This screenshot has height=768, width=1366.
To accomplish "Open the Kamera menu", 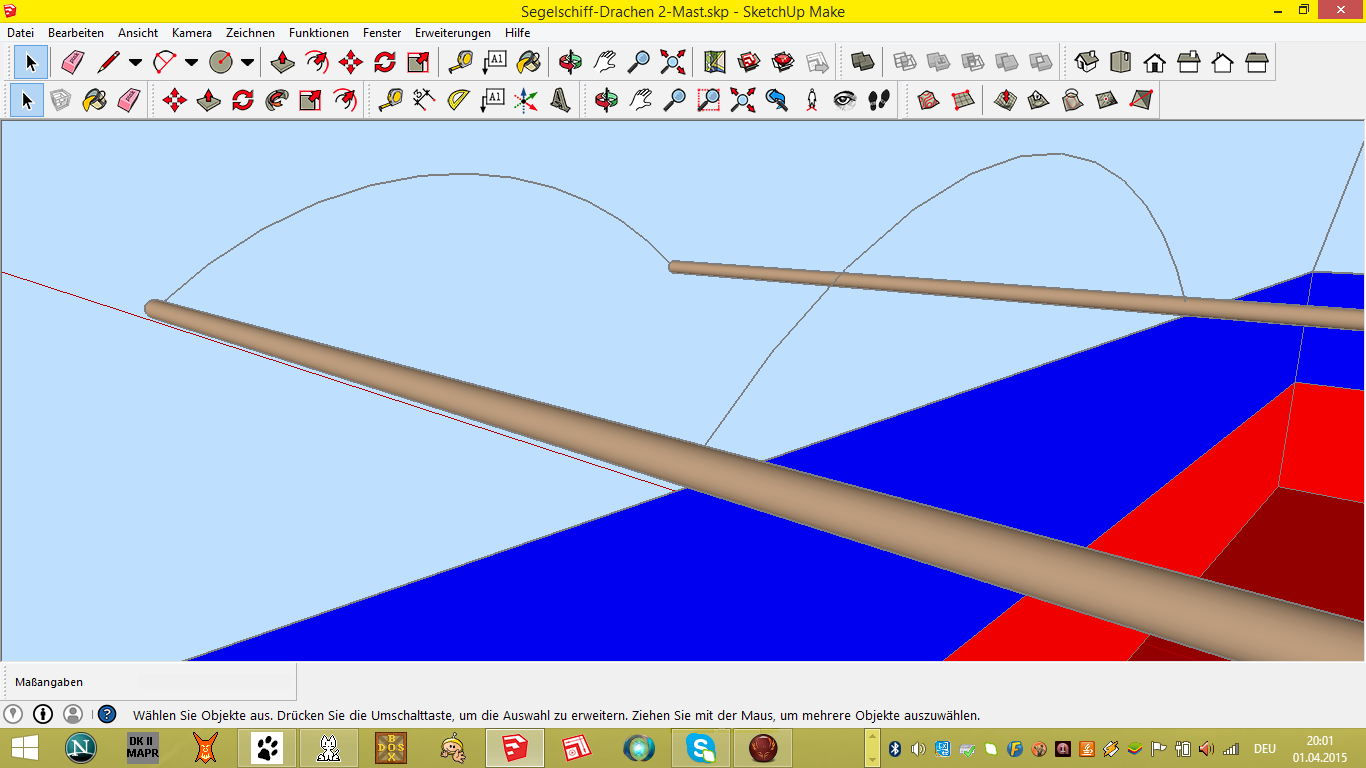I will click(x=191, y=33).
